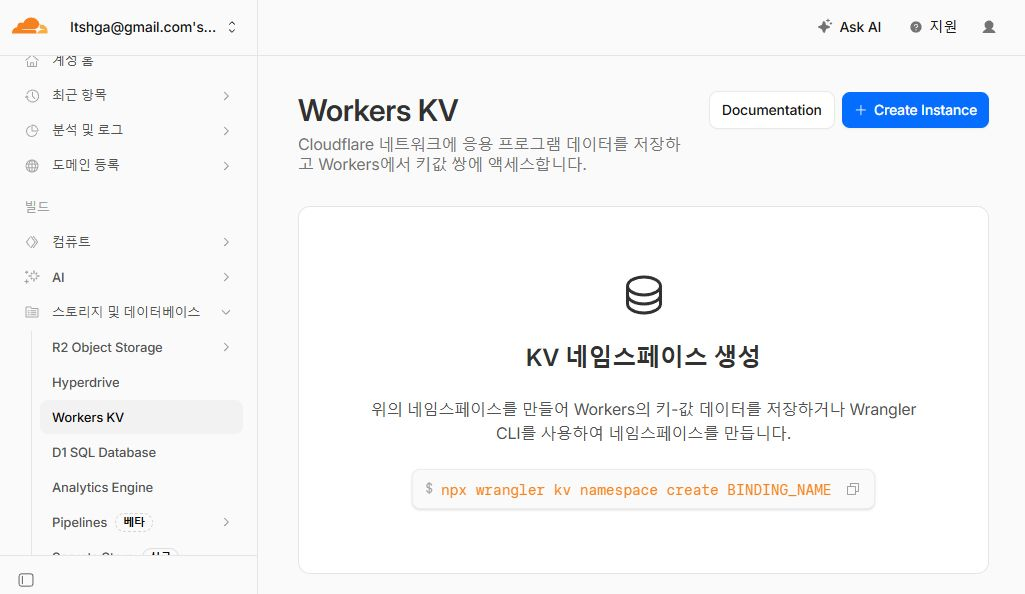The image size is (1025, 594).
Task: Open Analytics Engine
Action: pyautogui.click(x=103, y=487)
